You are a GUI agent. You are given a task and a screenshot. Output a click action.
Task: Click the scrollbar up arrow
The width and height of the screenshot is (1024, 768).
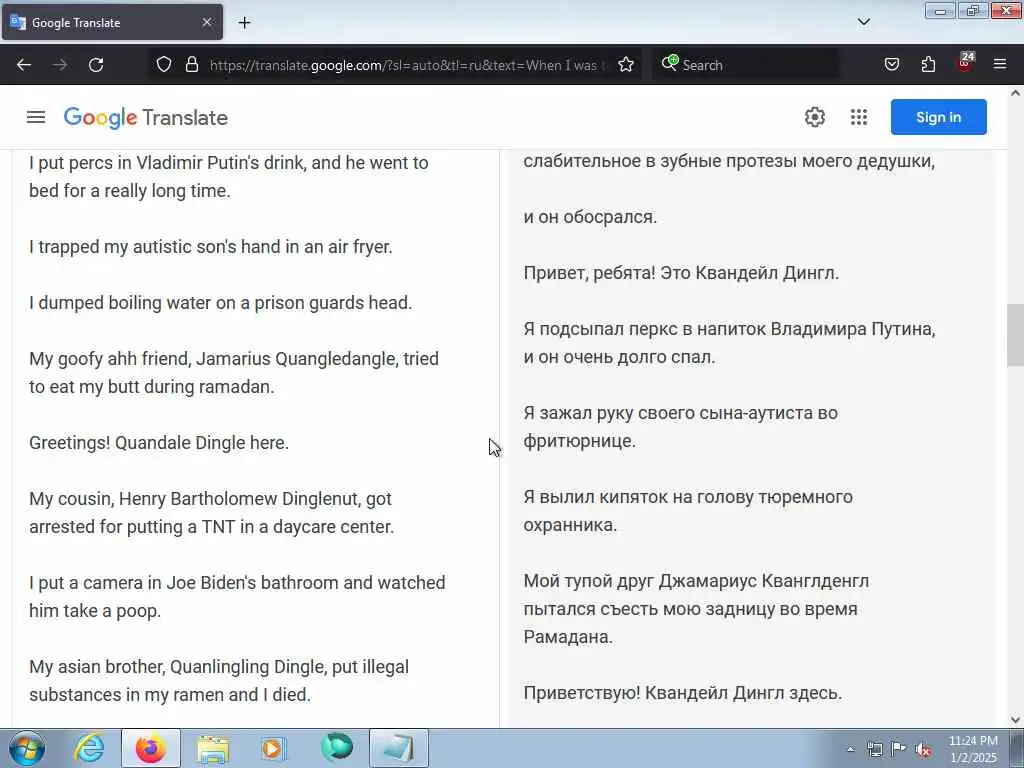[1015, 93]
